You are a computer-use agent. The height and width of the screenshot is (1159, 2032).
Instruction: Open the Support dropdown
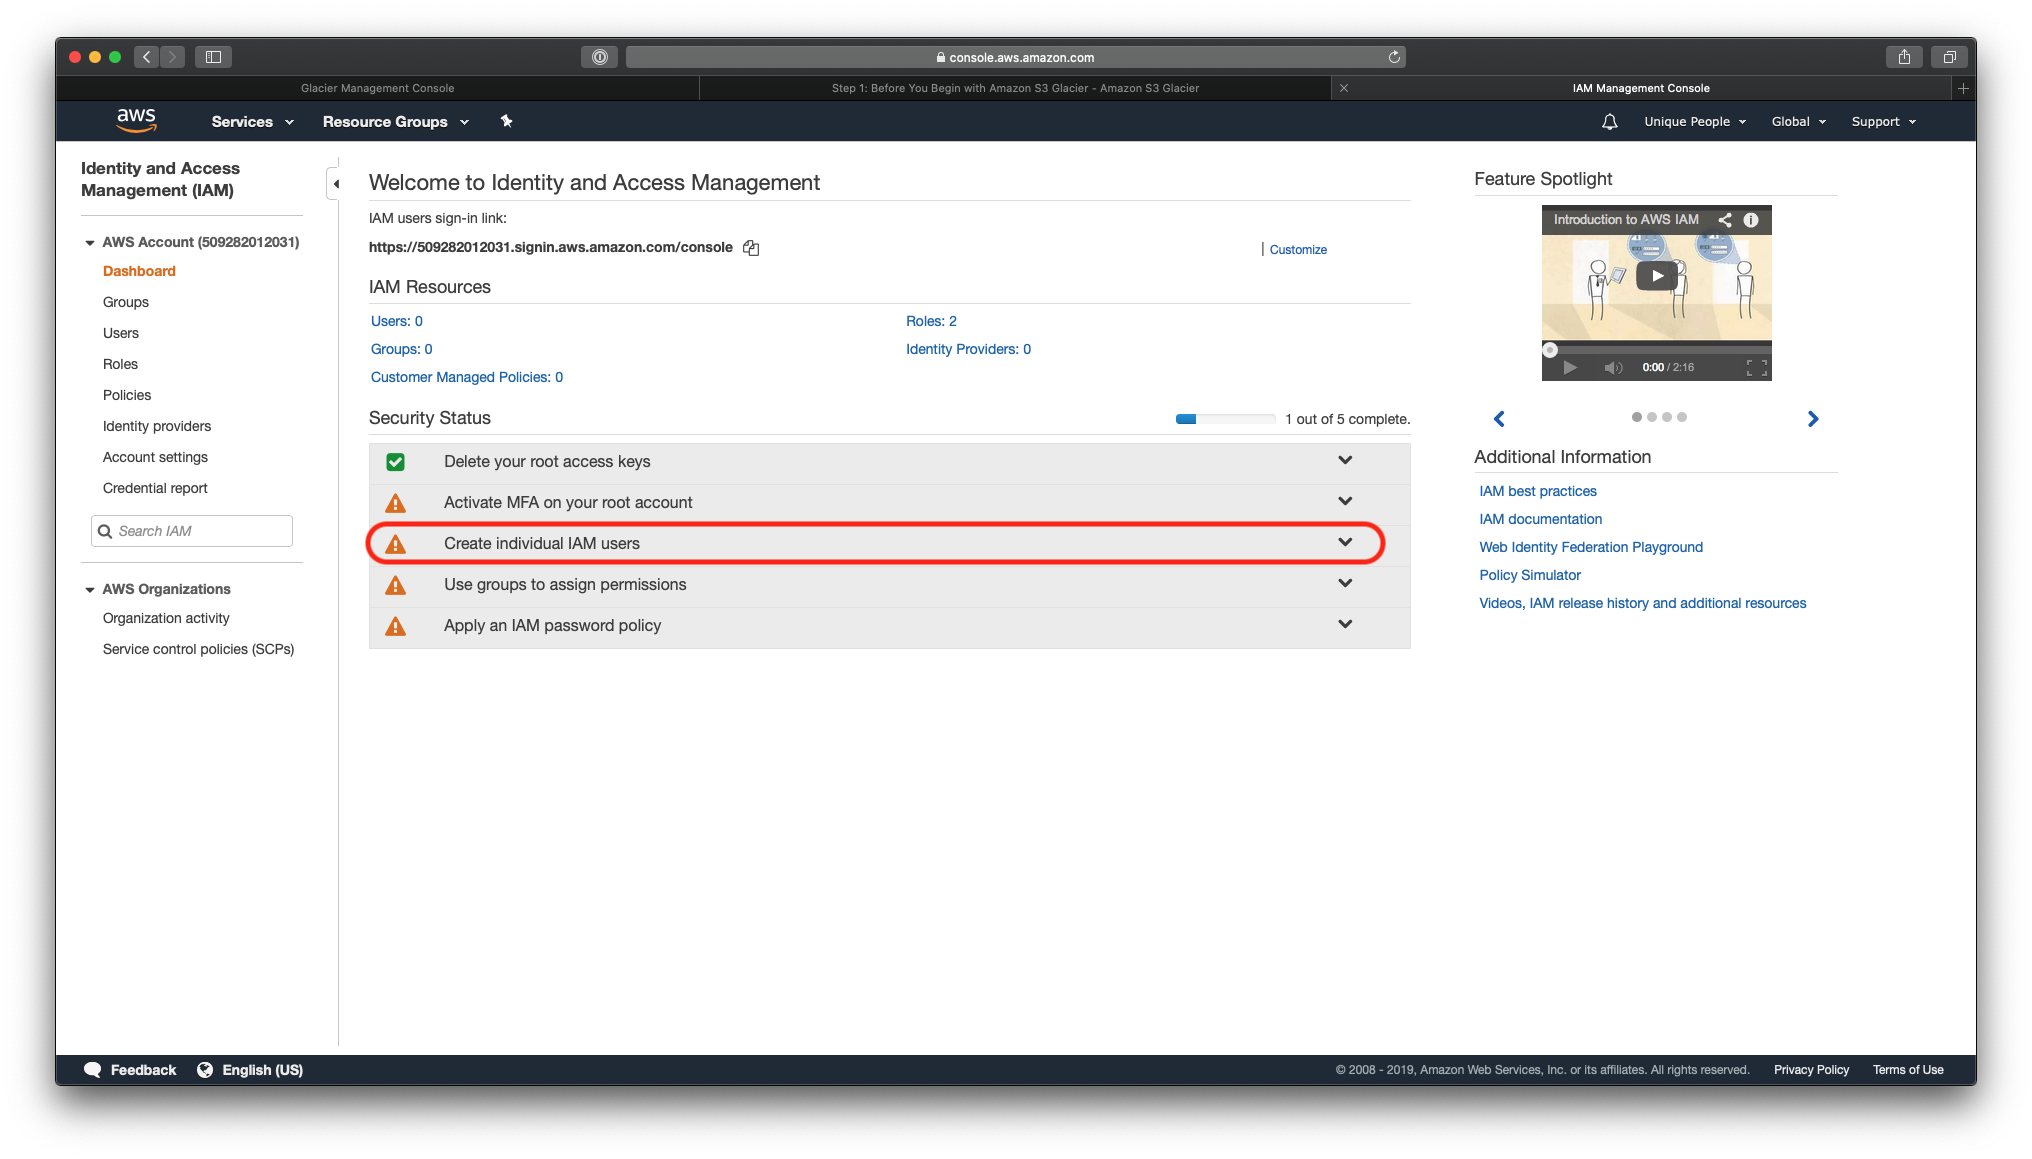pyautogui.click(x=1884, y=122)
